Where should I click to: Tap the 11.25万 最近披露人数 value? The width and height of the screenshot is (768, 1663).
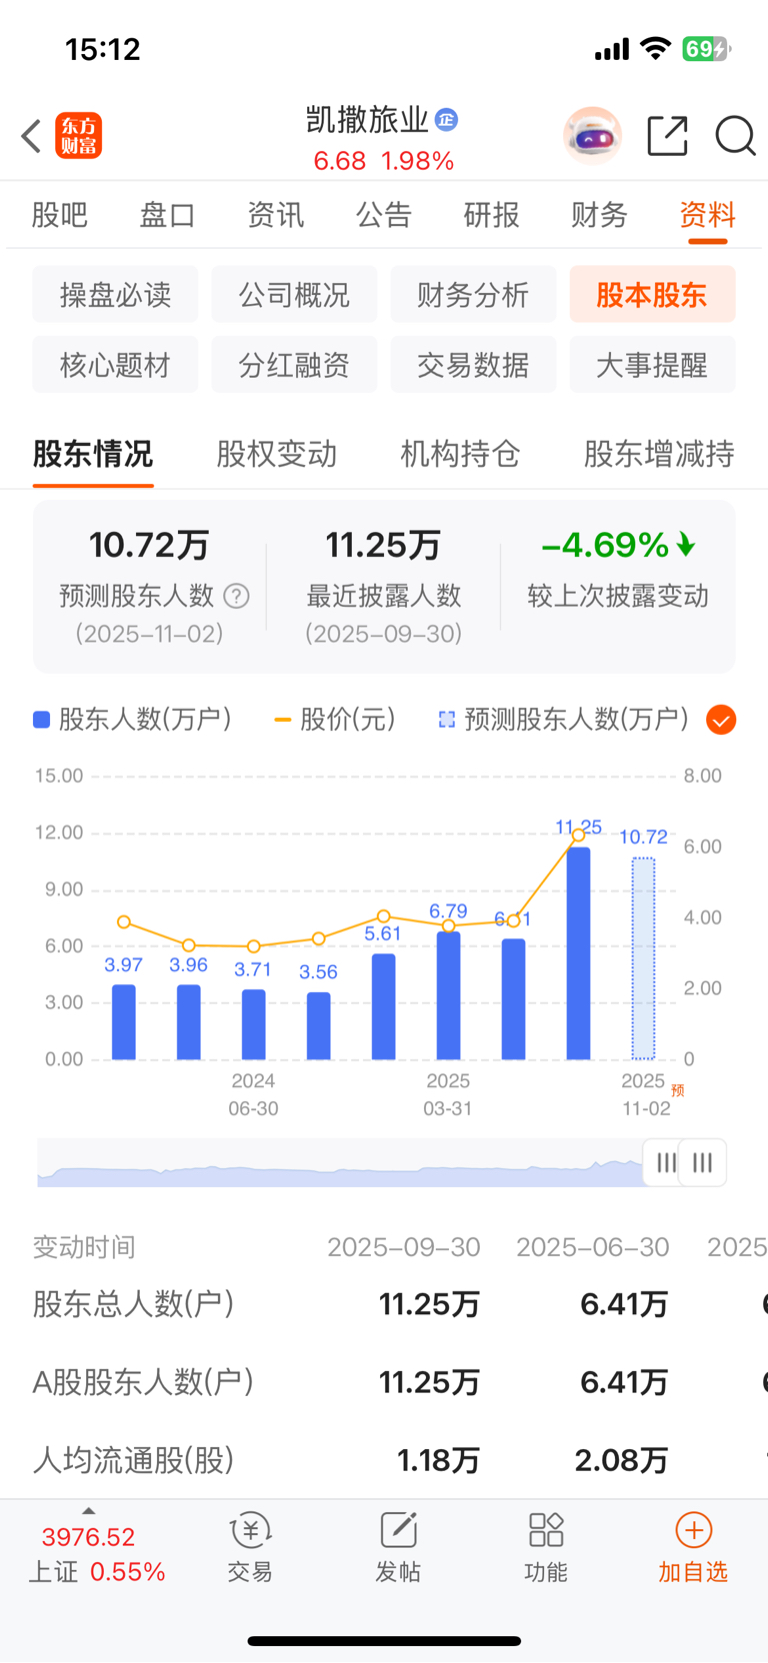click(383, 545)
